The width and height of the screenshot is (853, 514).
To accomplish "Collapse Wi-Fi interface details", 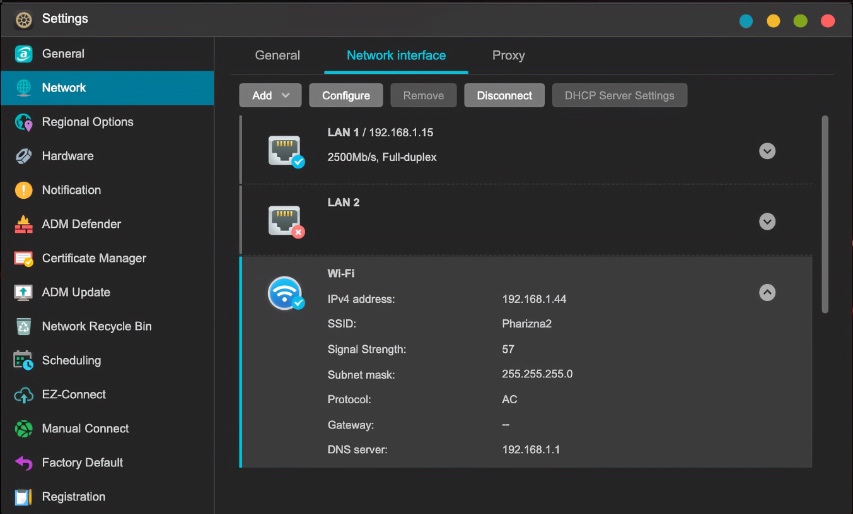I will point(767,293).
